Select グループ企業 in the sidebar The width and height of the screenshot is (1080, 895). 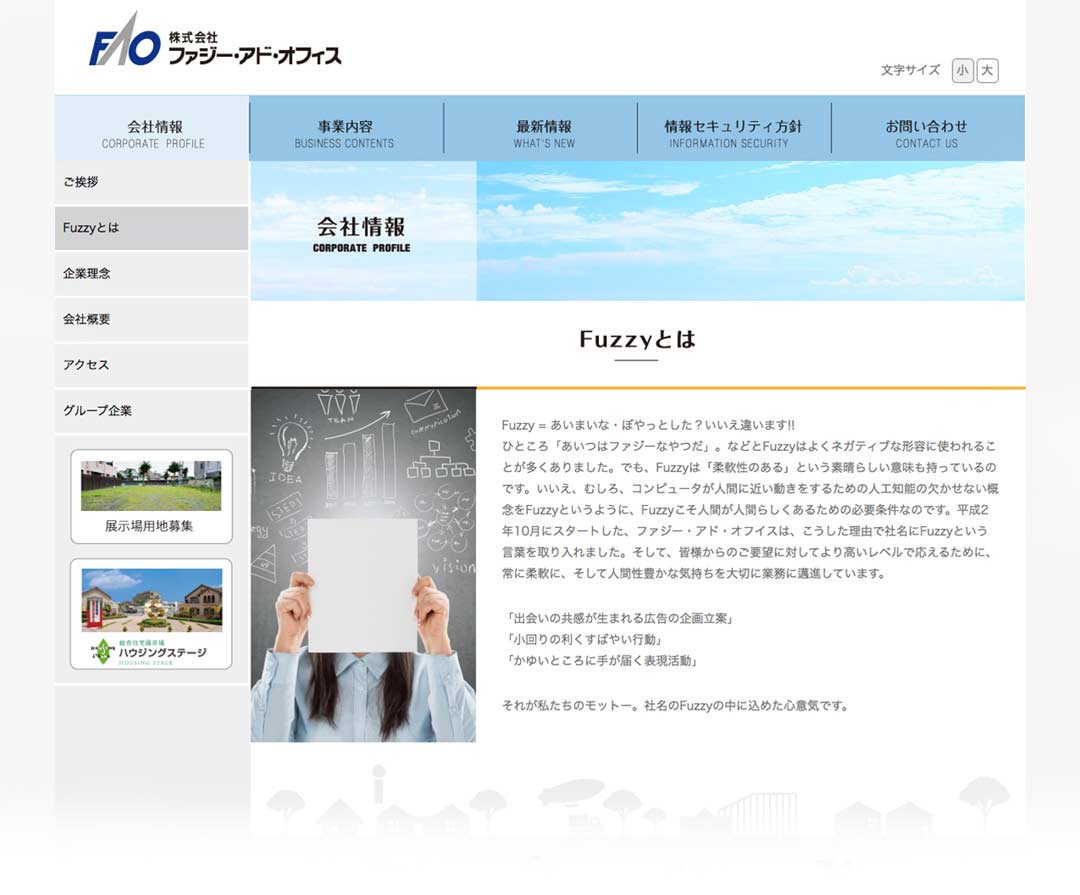152,411
